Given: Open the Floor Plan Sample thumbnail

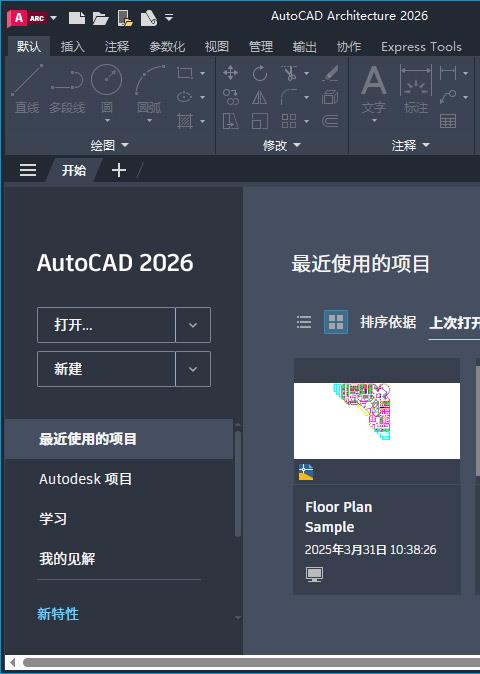Looking at the screenshot, I should point(377,421).
